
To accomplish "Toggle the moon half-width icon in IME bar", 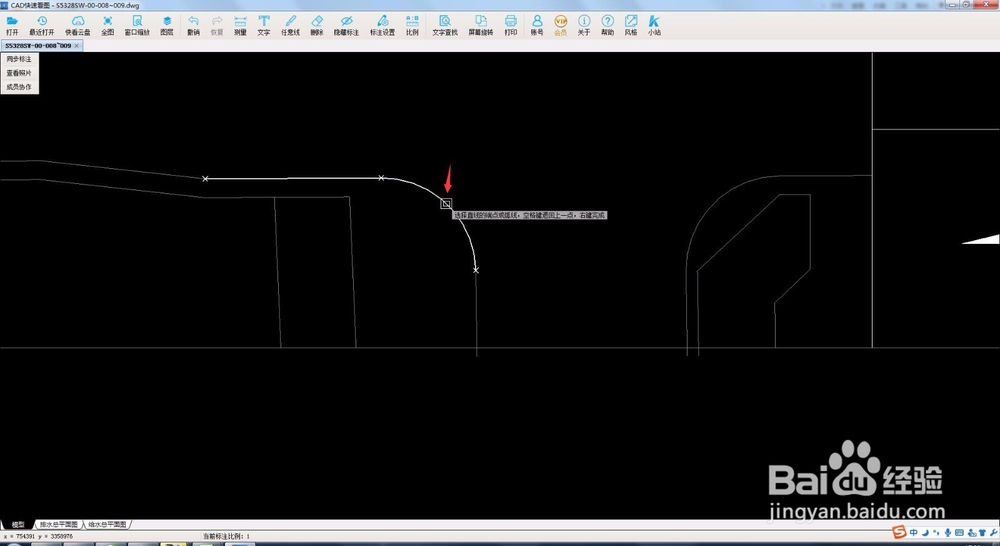I will point(925,533).
